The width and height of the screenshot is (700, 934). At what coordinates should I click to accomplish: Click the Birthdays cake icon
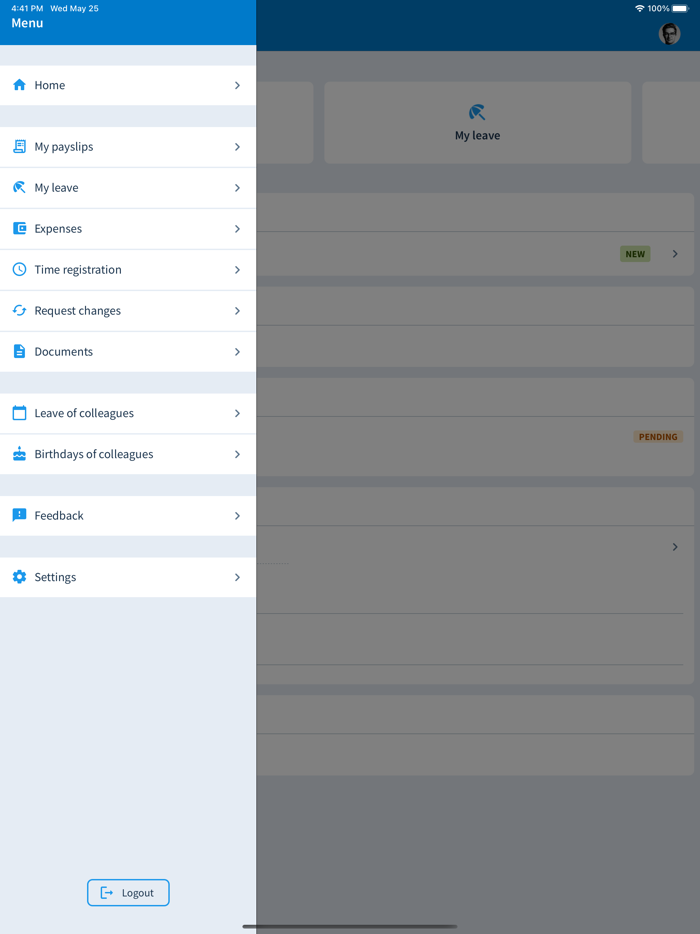(x=19, y=454)
